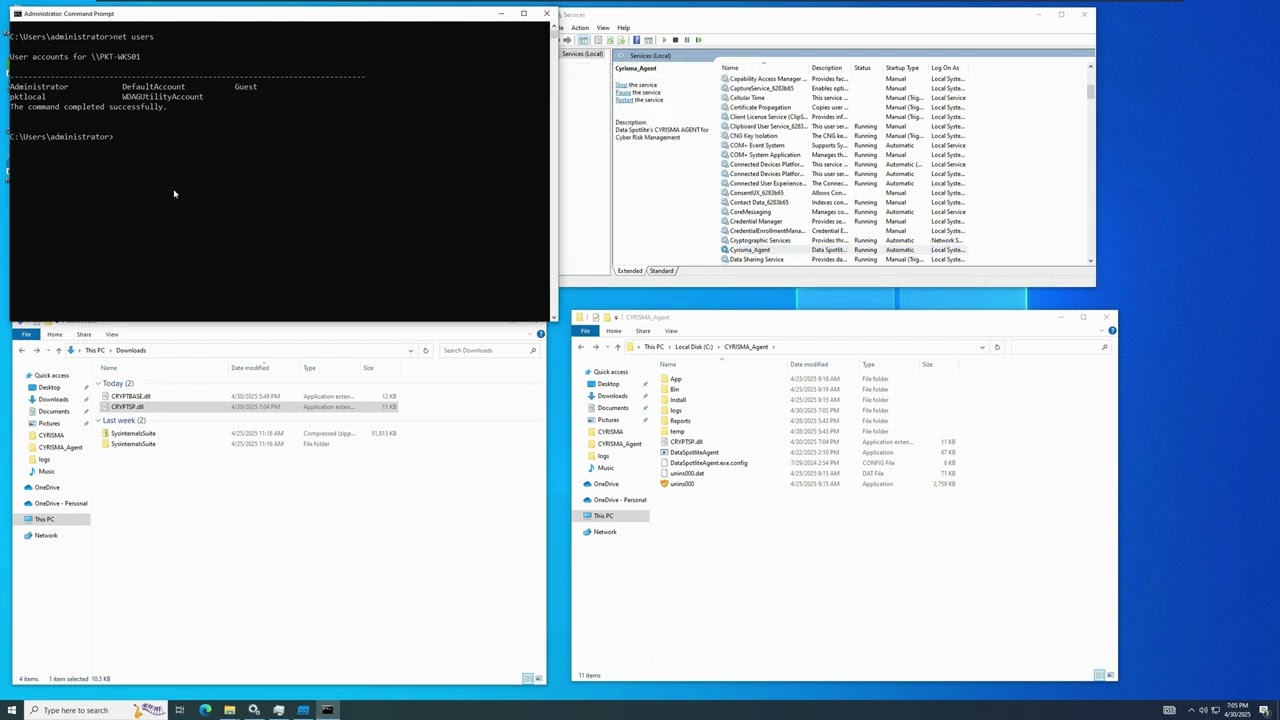Click Back arrow in CYRISMA_Agent Explorer window
The height and width of the screenshot is (720, 1280).
click(581, 347)
